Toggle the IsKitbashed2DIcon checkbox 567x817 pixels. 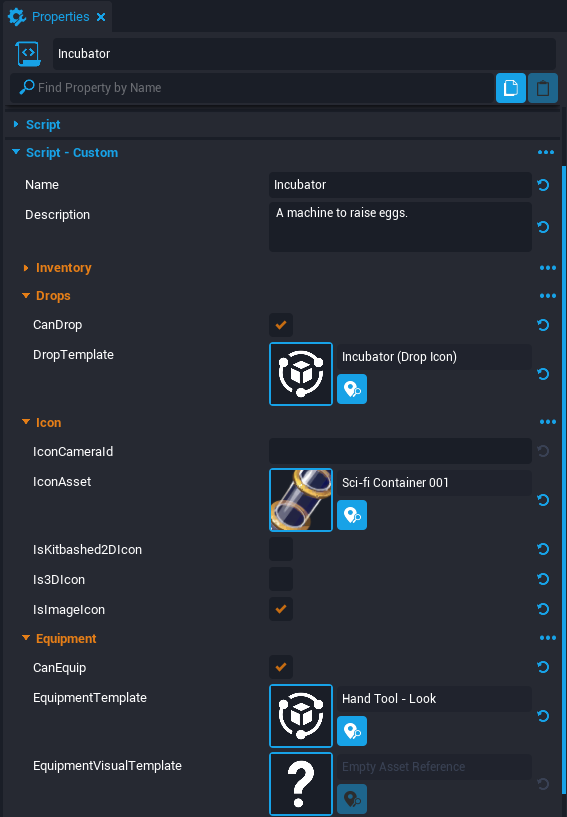[281, 549]
